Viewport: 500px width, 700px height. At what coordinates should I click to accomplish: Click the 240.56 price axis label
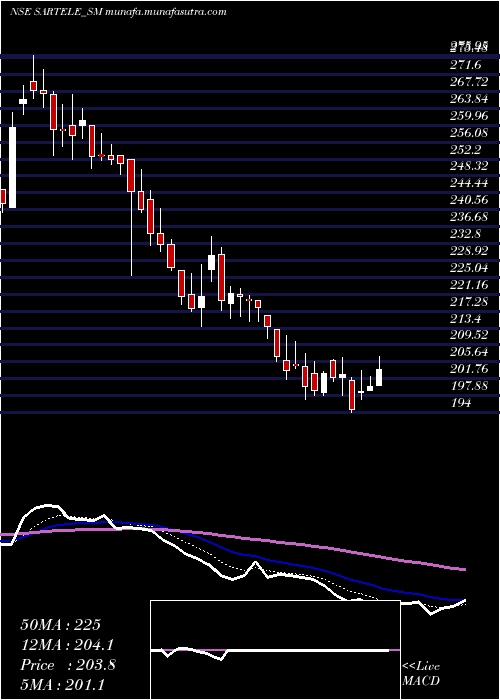pos(469,200)
